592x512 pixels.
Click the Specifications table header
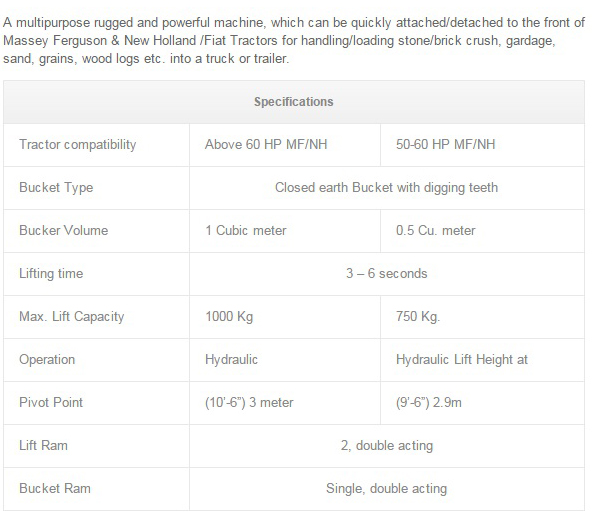(x=294, y=102)
